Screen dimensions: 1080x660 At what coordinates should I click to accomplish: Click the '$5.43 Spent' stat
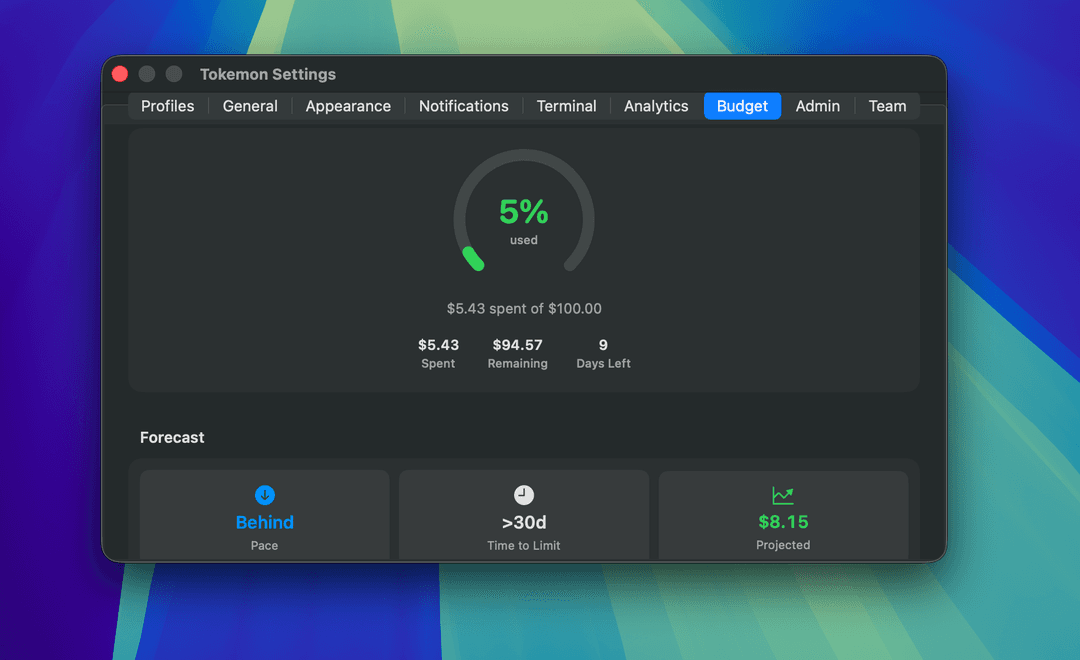click(438, 353)
